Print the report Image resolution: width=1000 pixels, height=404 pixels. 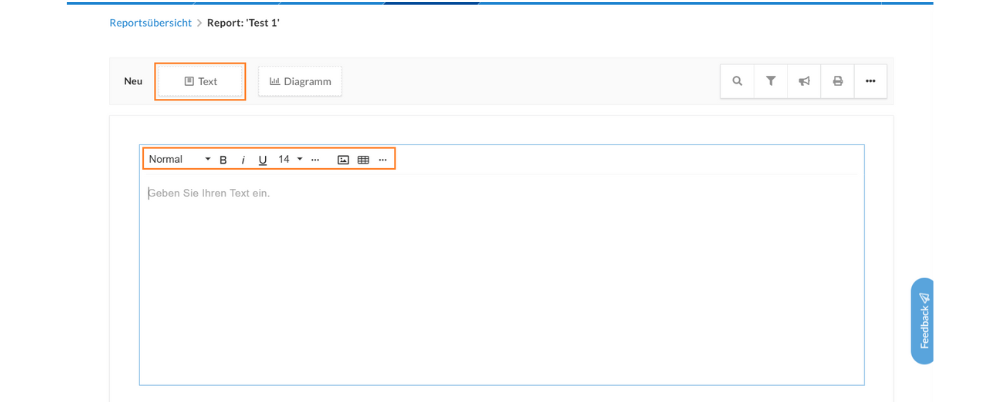pos(838,81)
